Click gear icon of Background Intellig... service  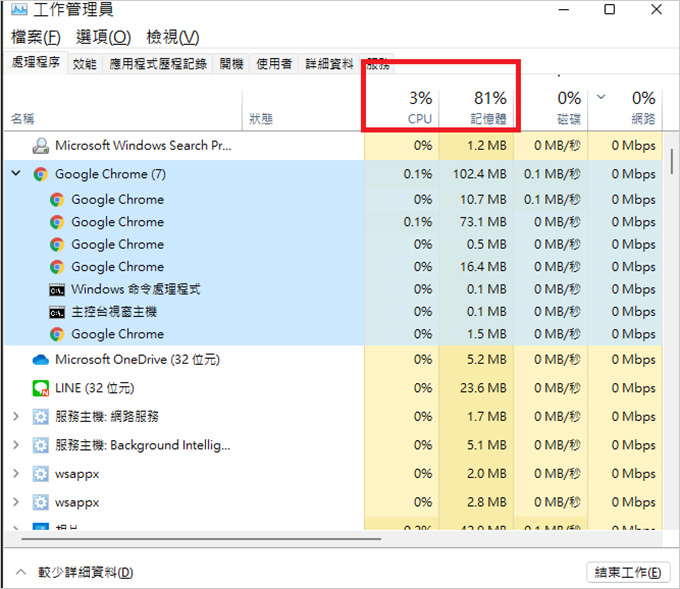(x=40, y=445)
